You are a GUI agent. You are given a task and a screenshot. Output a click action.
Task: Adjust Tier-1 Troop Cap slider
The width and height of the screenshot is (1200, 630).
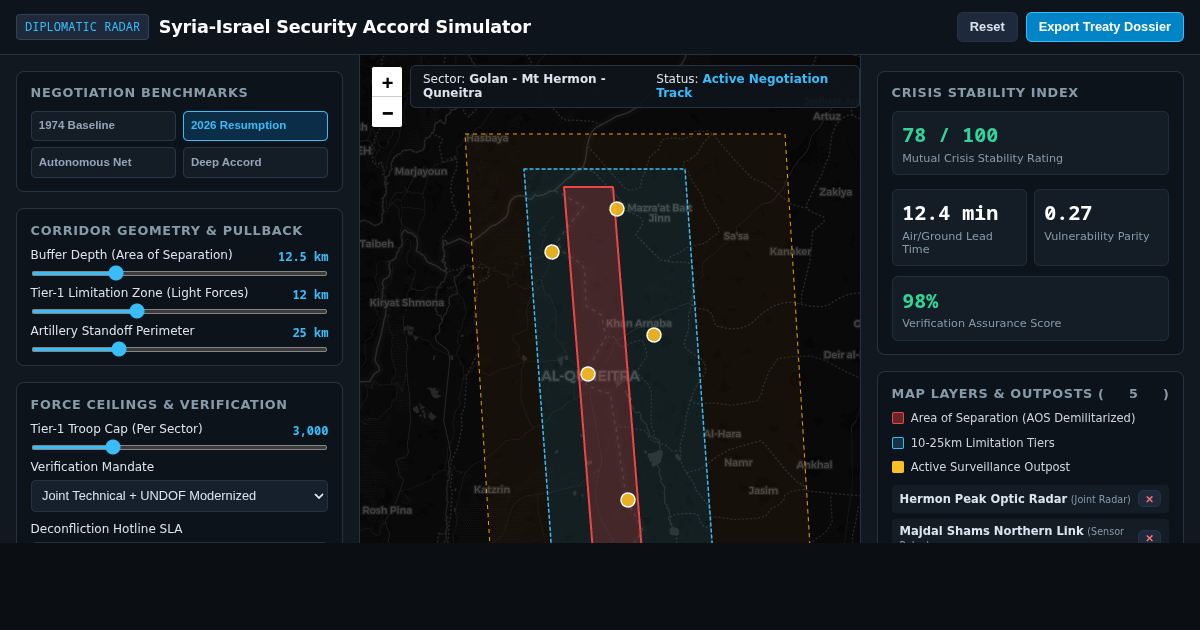click(179, 447)
